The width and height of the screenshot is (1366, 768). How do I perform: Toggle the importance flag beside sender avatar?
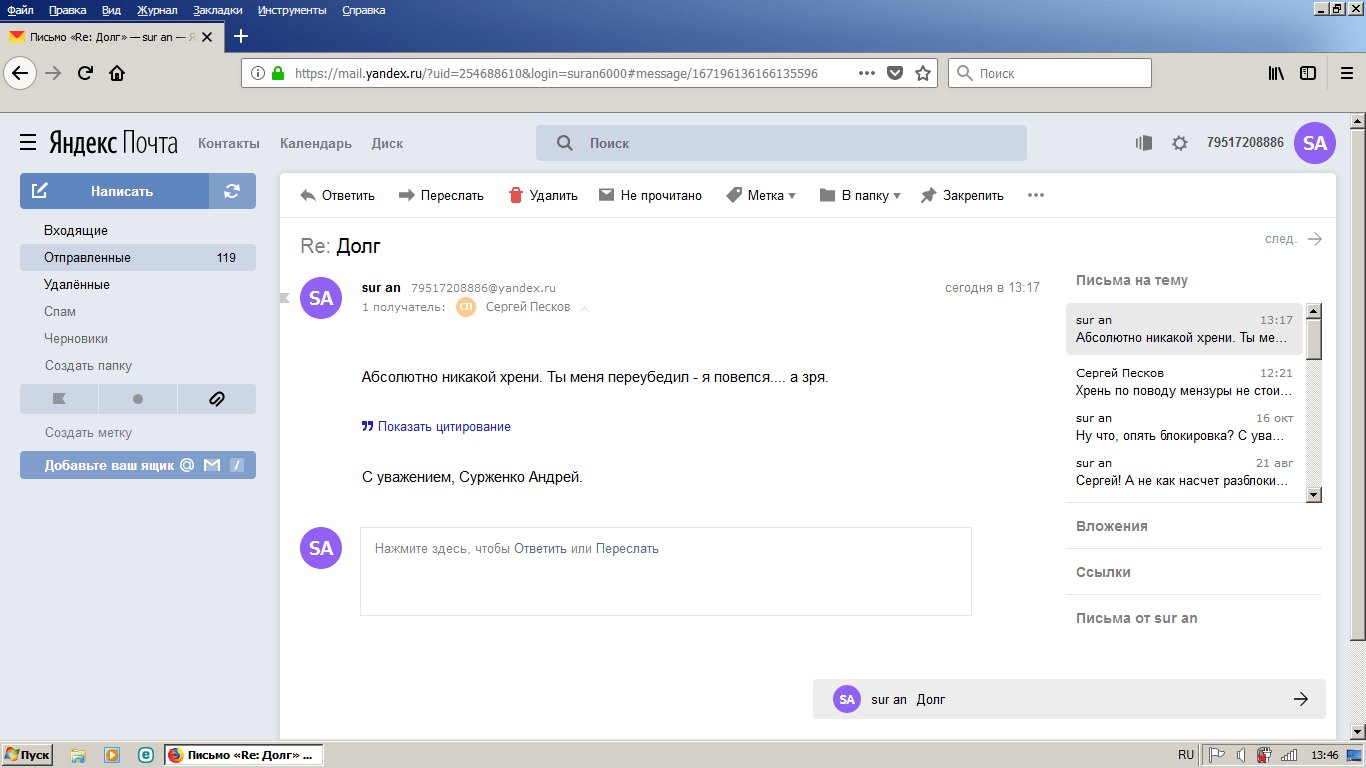coord(285,297)
